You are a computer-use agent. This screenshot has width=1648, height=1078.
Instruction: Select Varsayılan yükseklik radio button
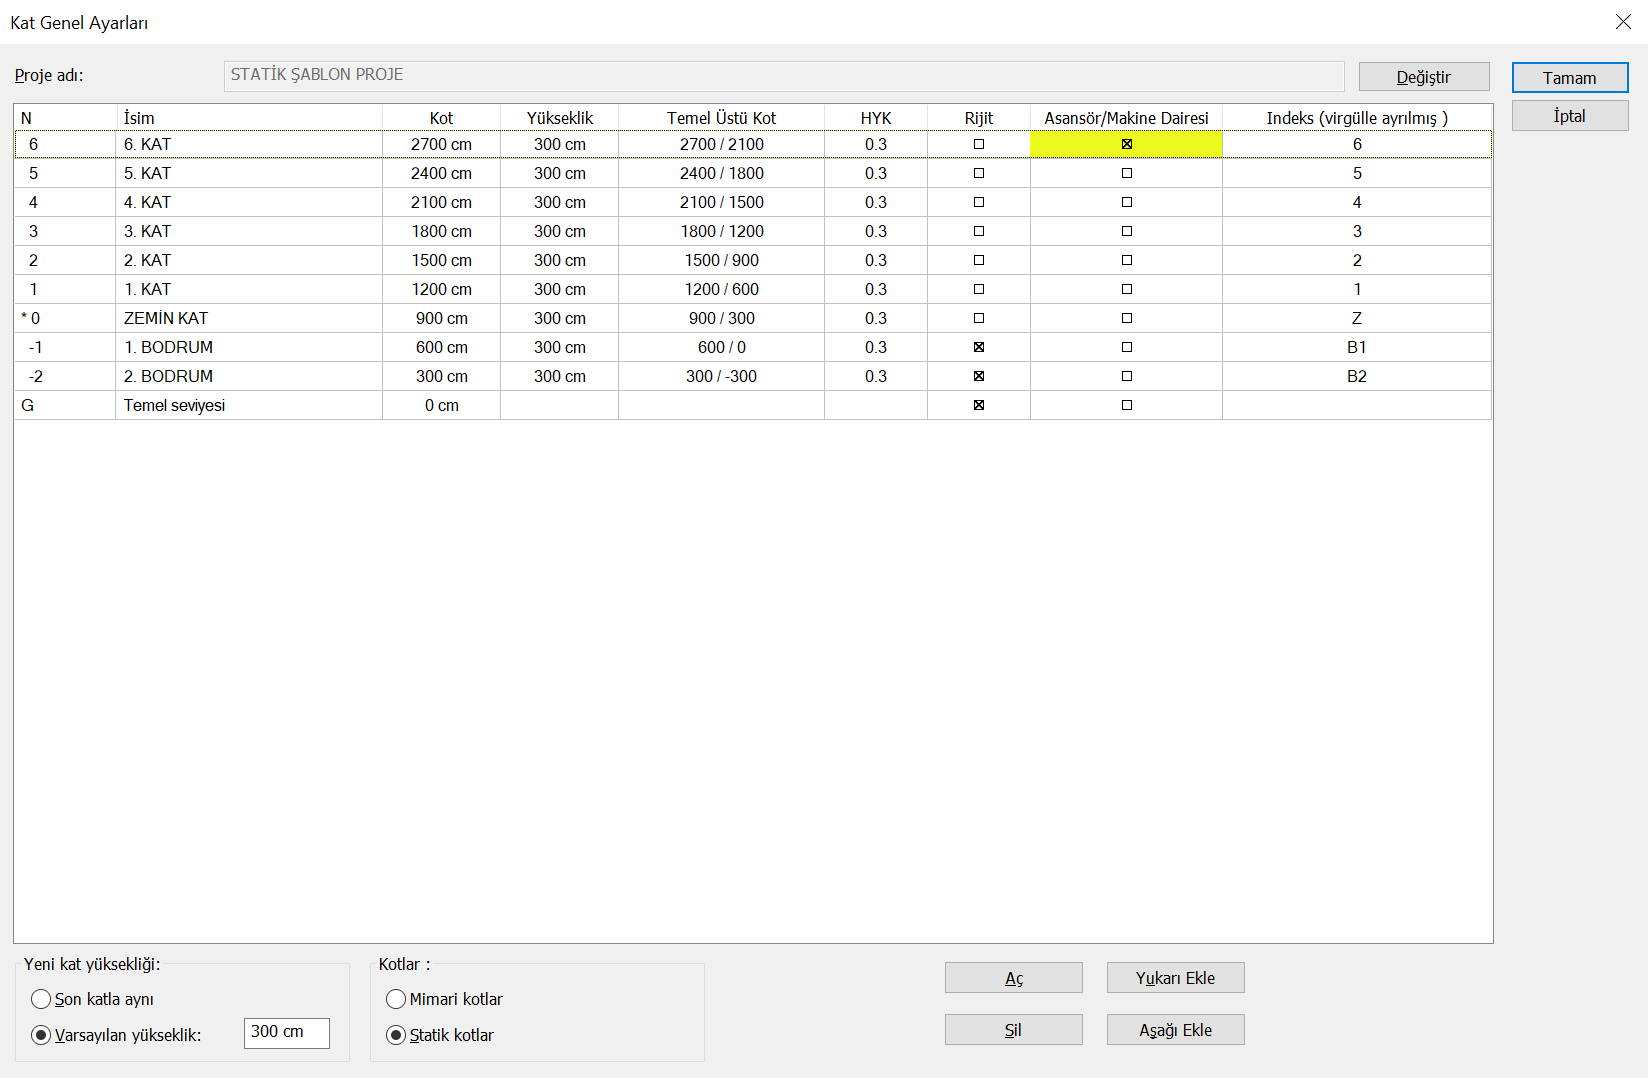tap(41, 1035)
